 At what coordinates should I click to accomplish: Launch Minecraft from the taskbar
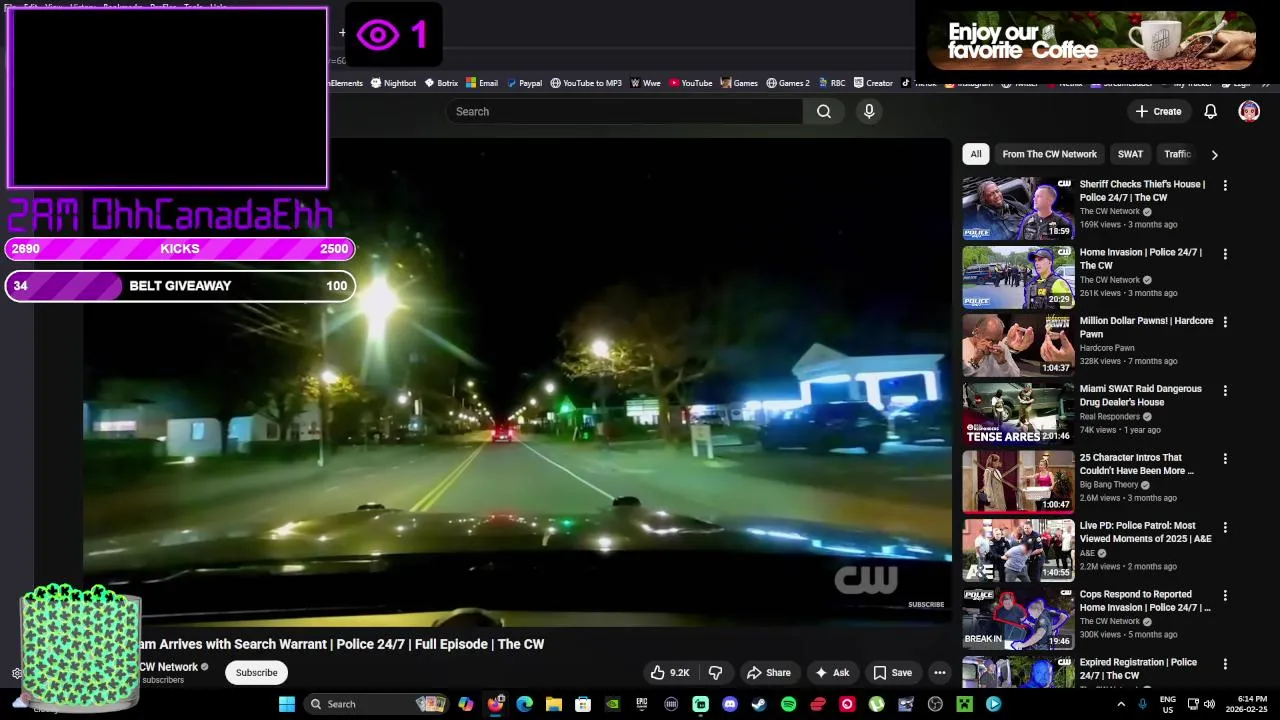click(x=964, y=704)
